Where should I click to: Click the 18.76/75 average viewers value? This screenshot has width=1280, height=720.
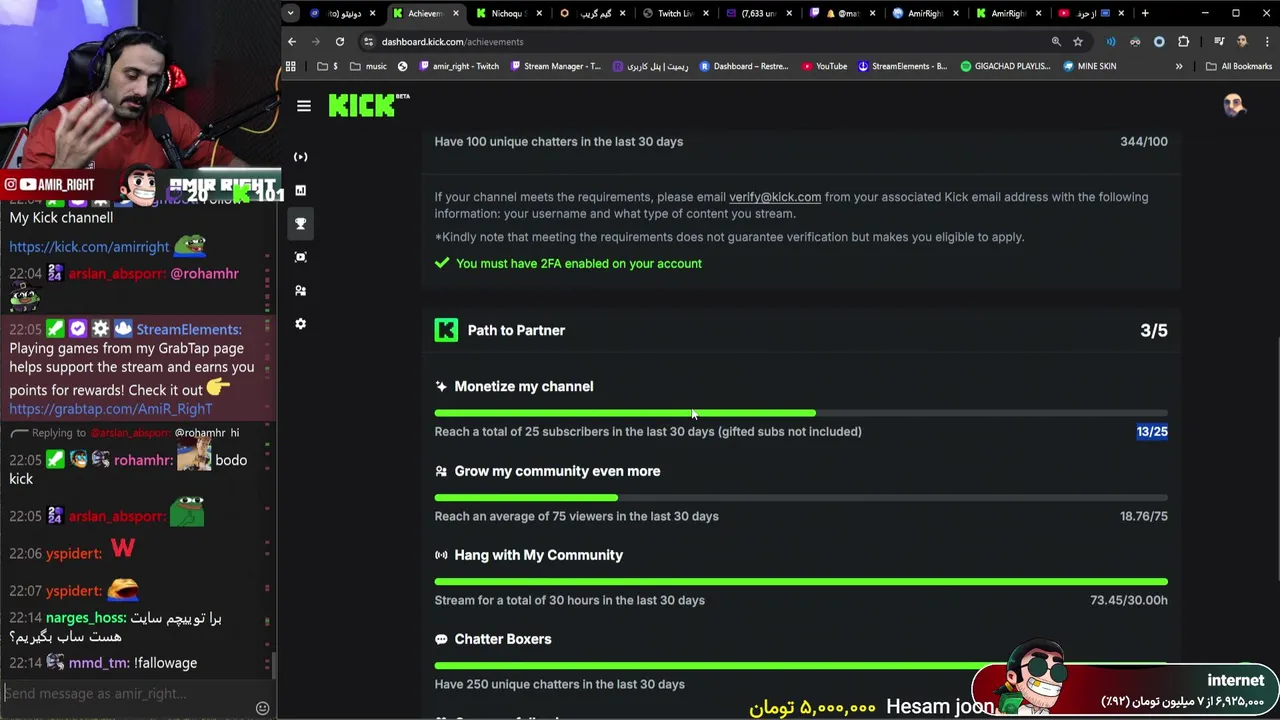click(1144, 516)
